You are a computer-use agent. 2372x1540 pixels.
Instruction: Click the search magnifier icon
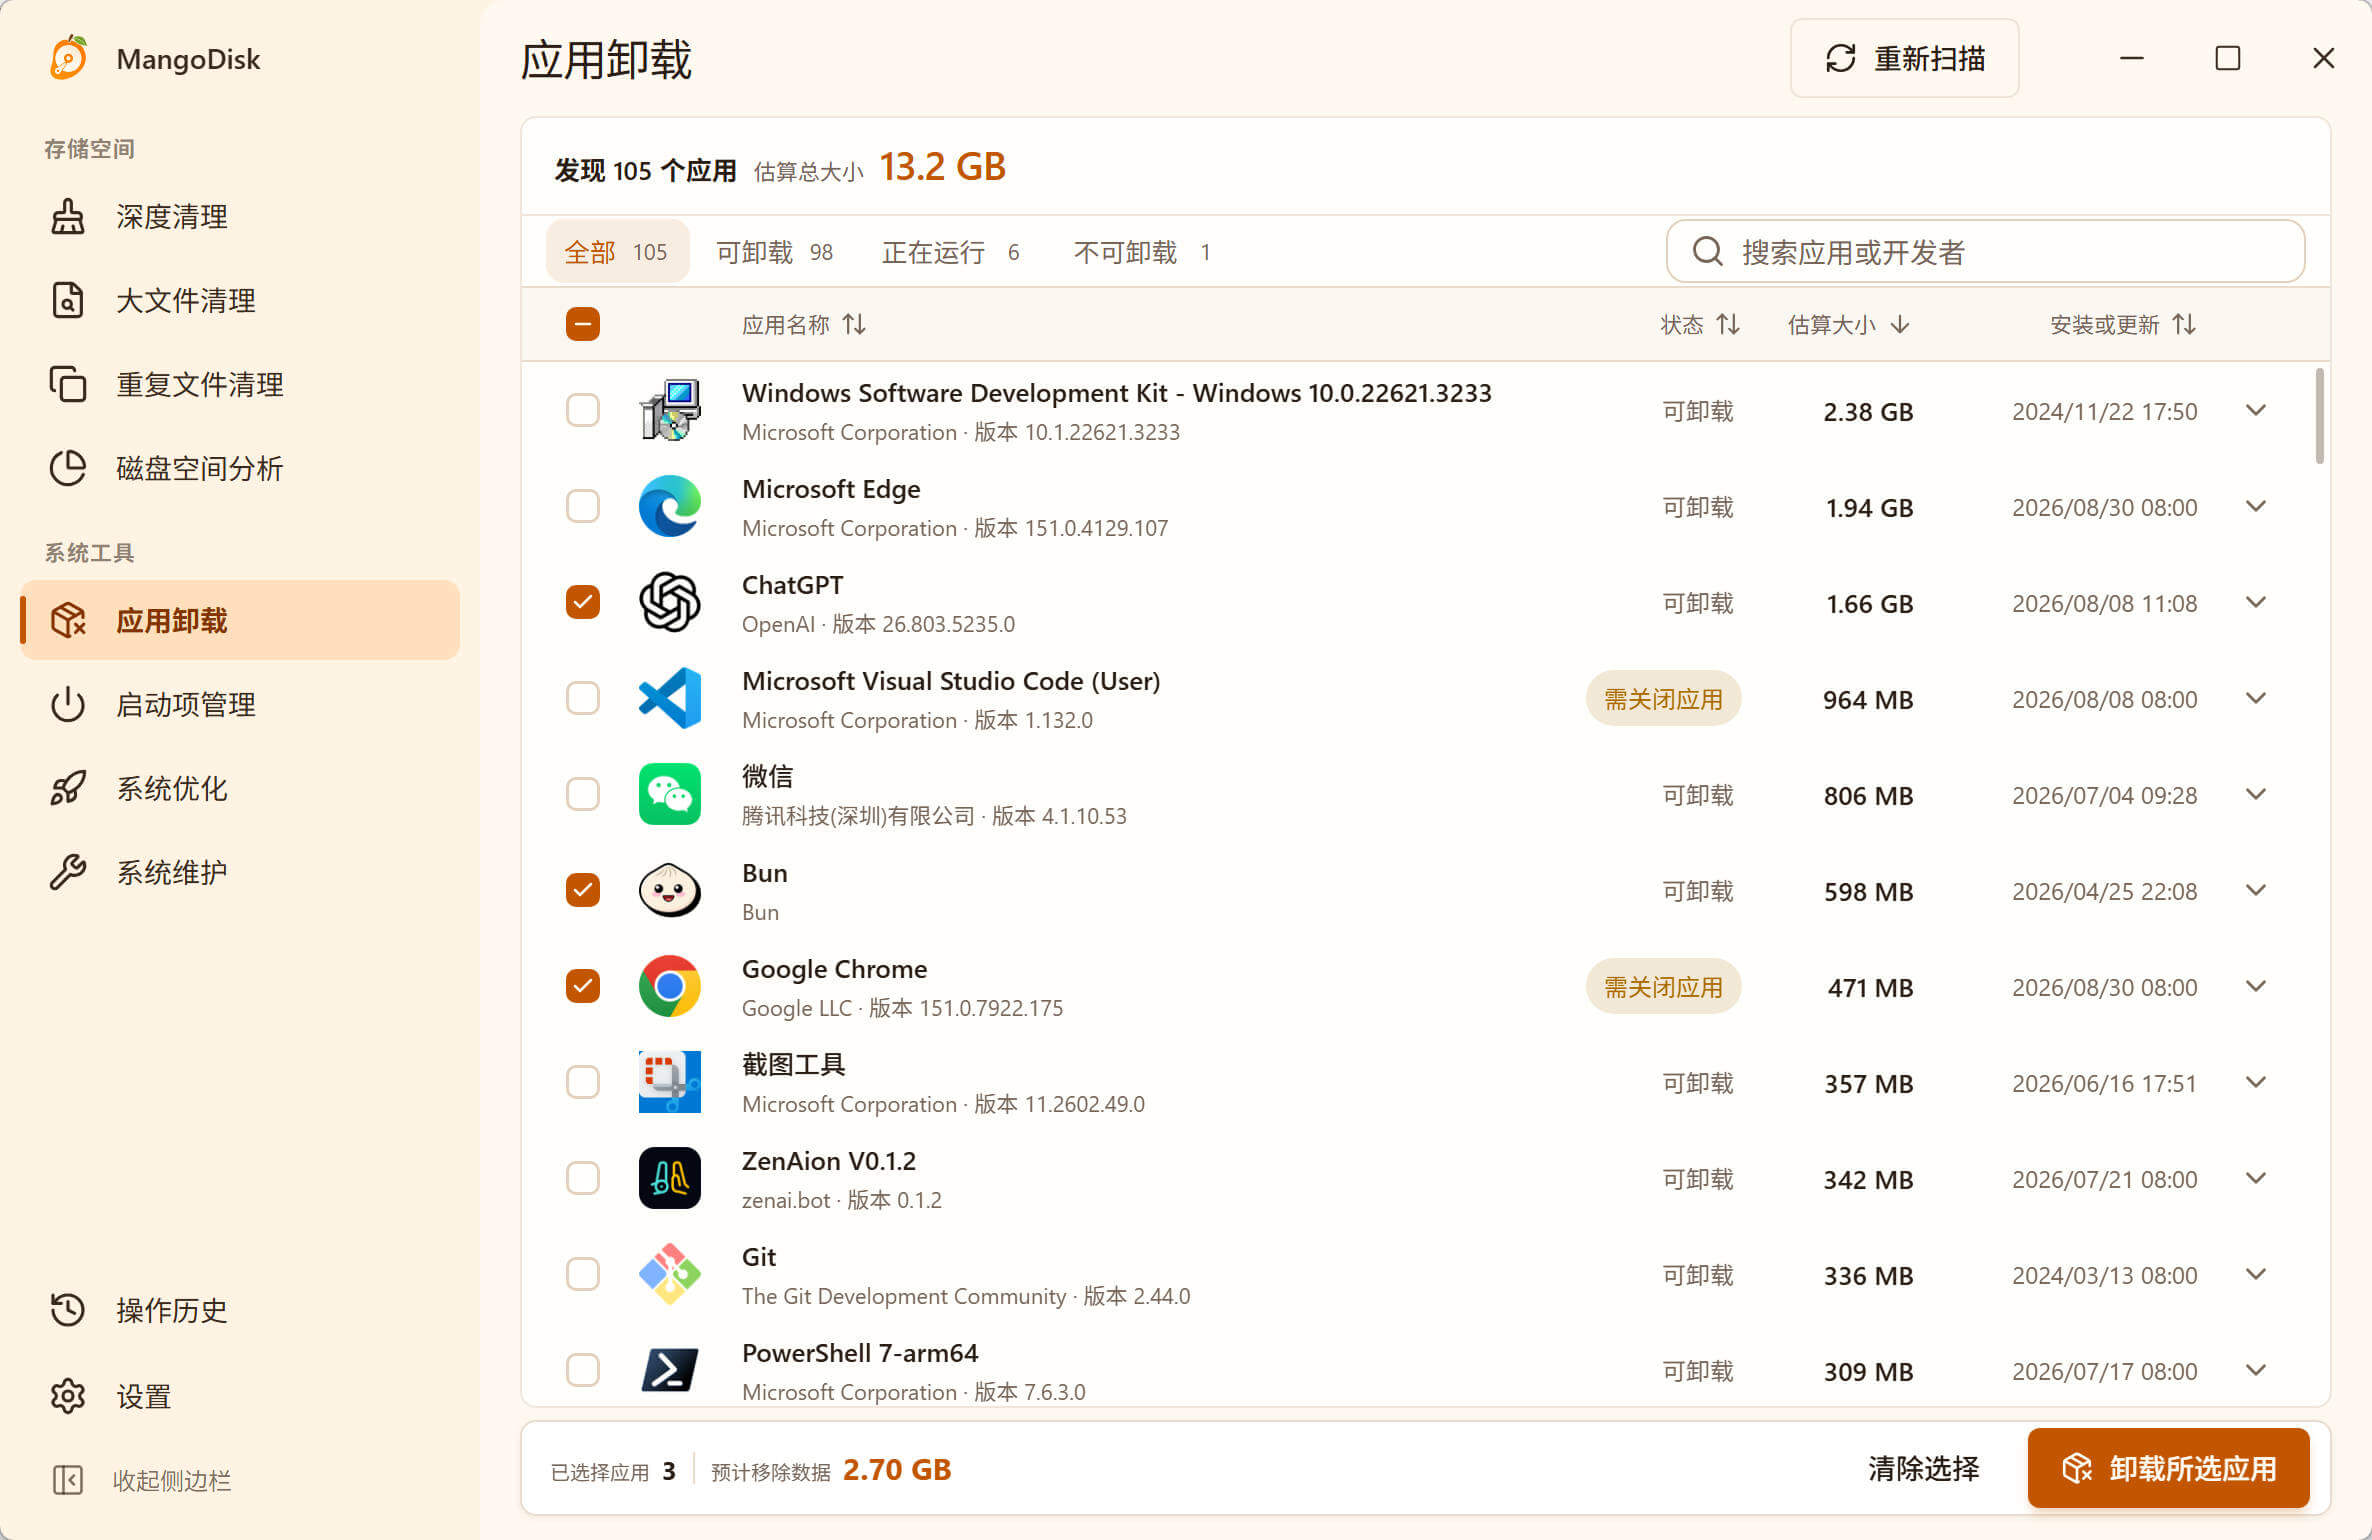pyautogui.click(x=1708, y=252)
